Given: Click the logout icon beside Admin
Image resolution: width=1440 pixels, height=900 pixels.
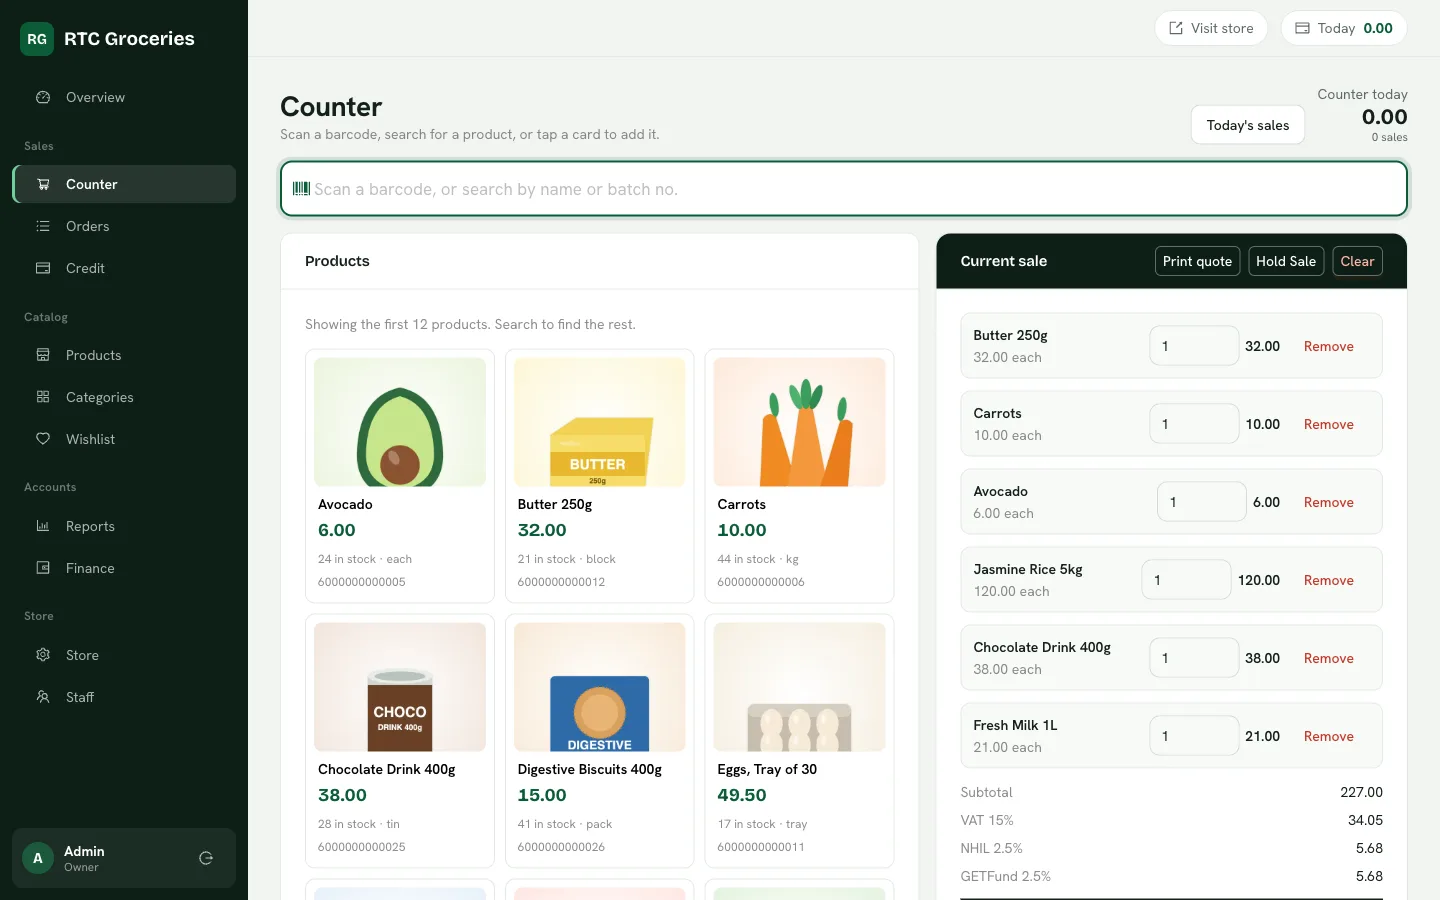Looking at the screenshot, I should click(206, 858).
